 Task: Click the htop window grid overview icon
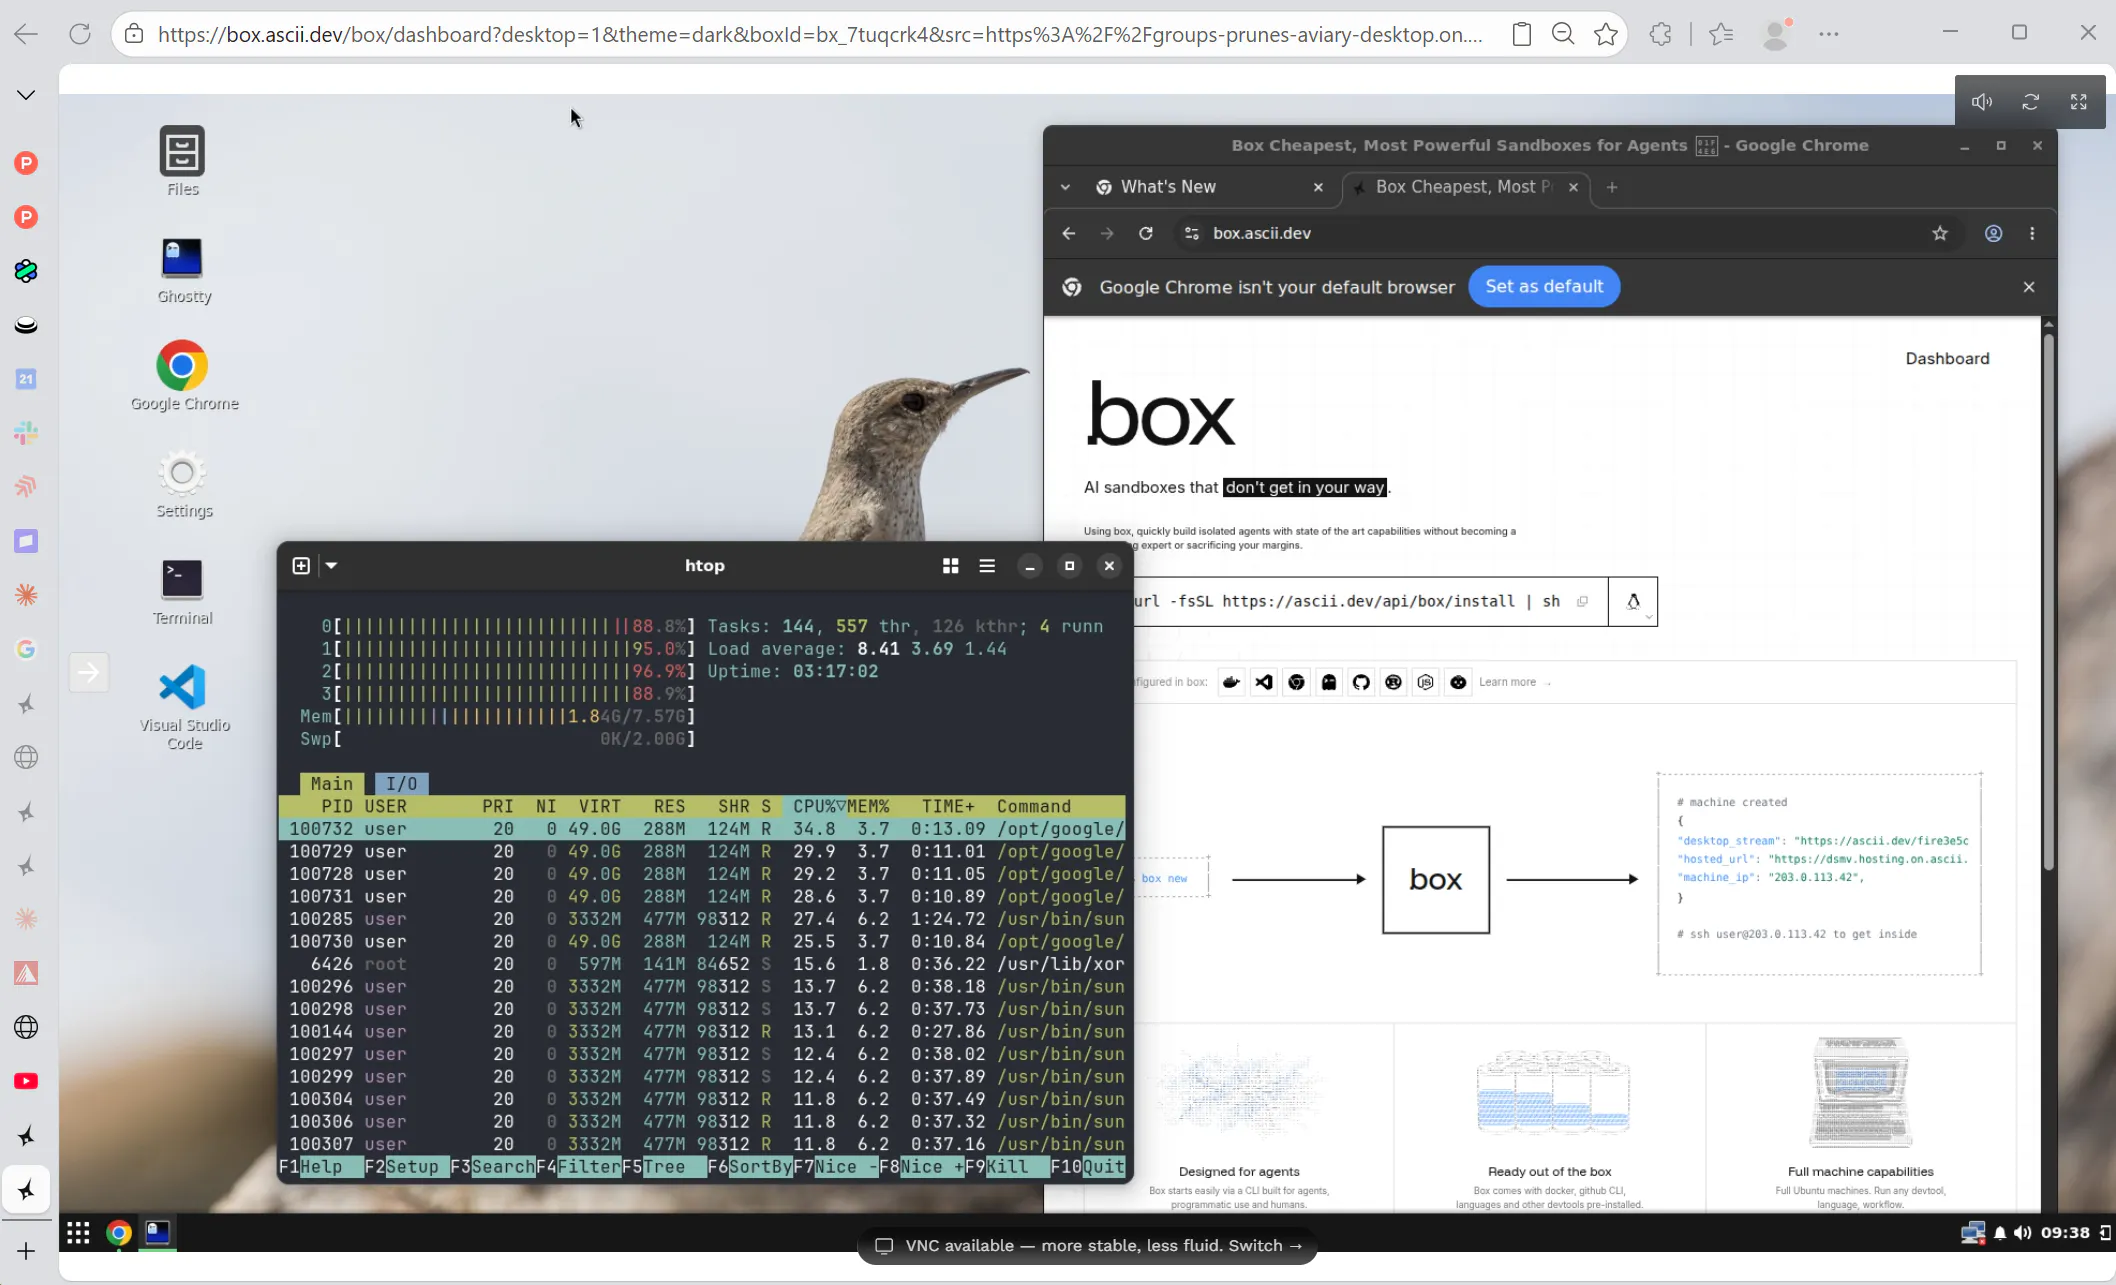coord(951,566)
